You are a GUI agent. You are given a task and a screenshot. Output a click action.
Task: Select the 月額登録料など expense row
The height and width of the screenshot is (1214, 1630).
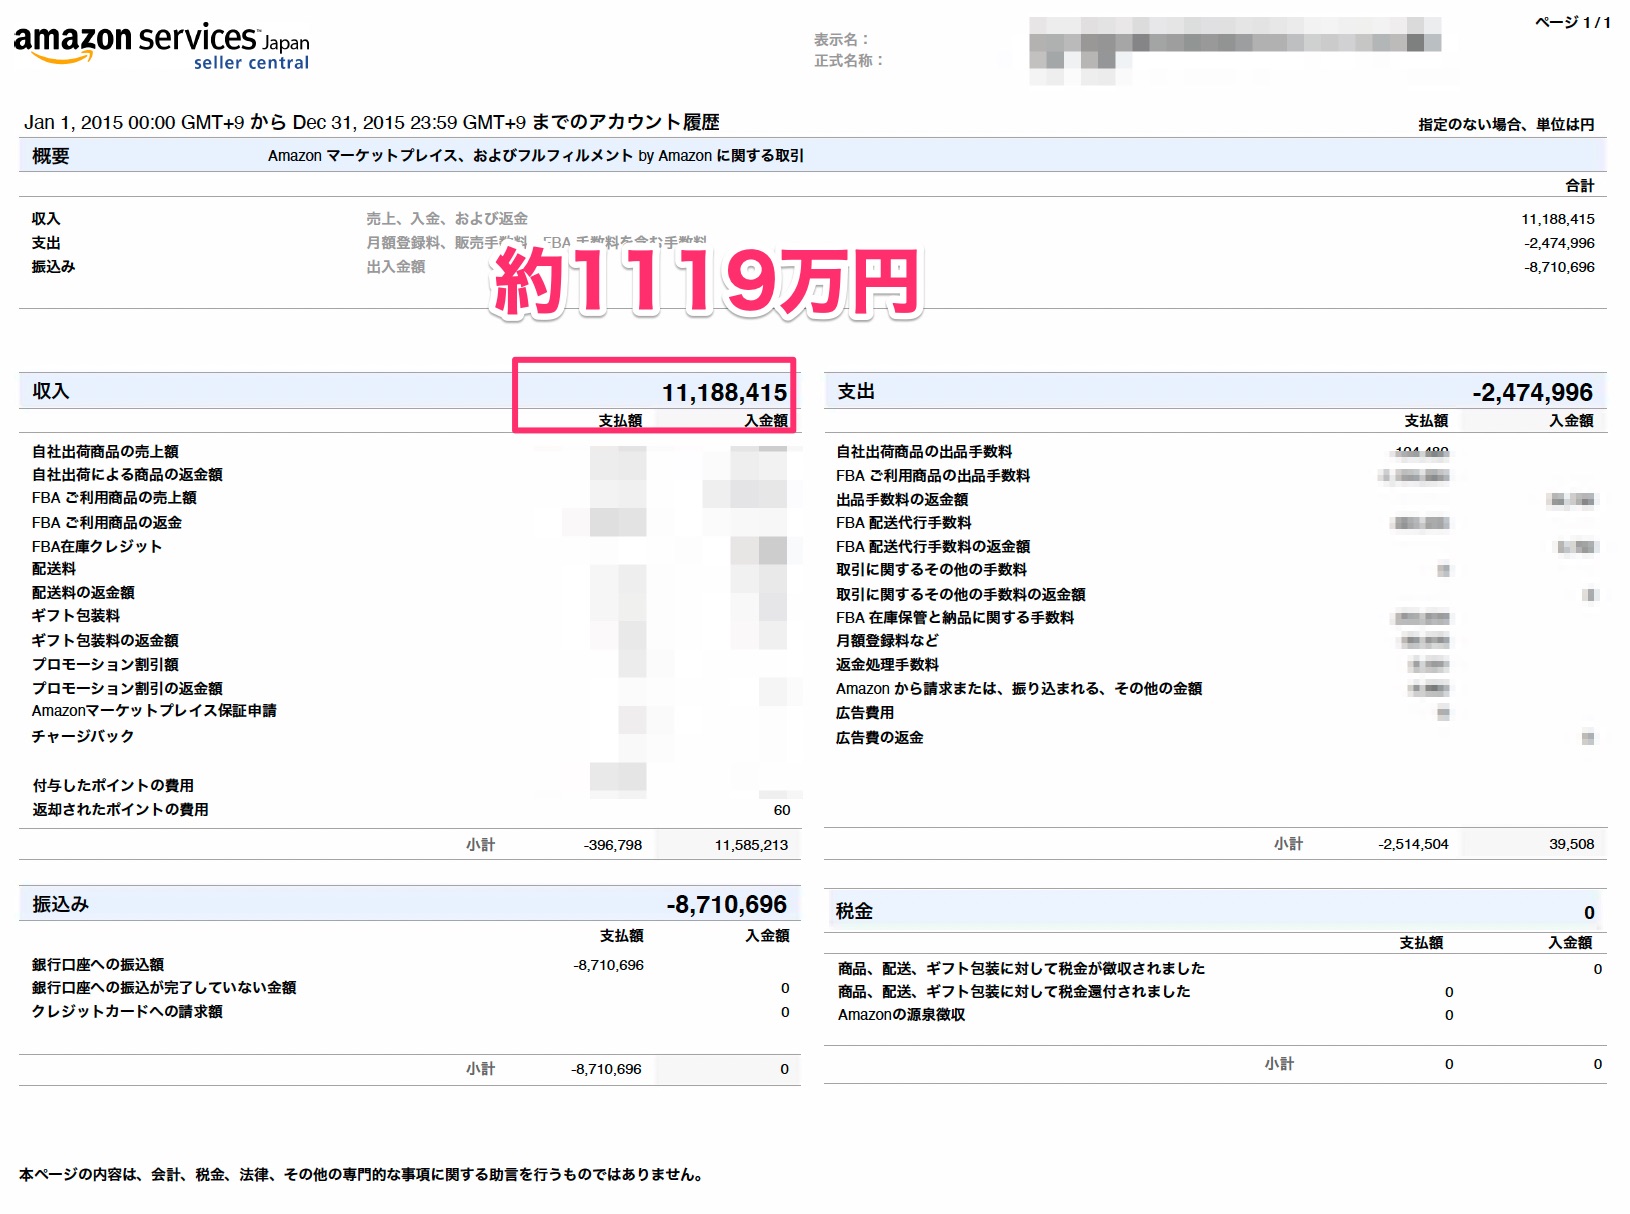(x=887, y=640)
